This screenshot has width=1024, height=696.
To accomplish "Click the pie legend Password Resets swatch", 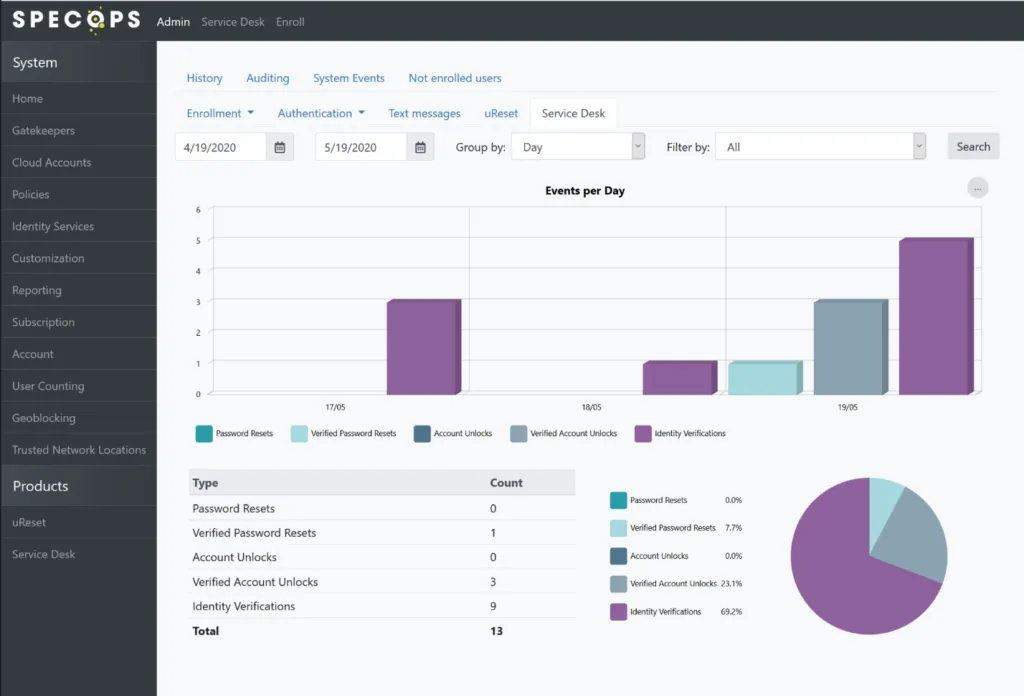I will 618,500.
